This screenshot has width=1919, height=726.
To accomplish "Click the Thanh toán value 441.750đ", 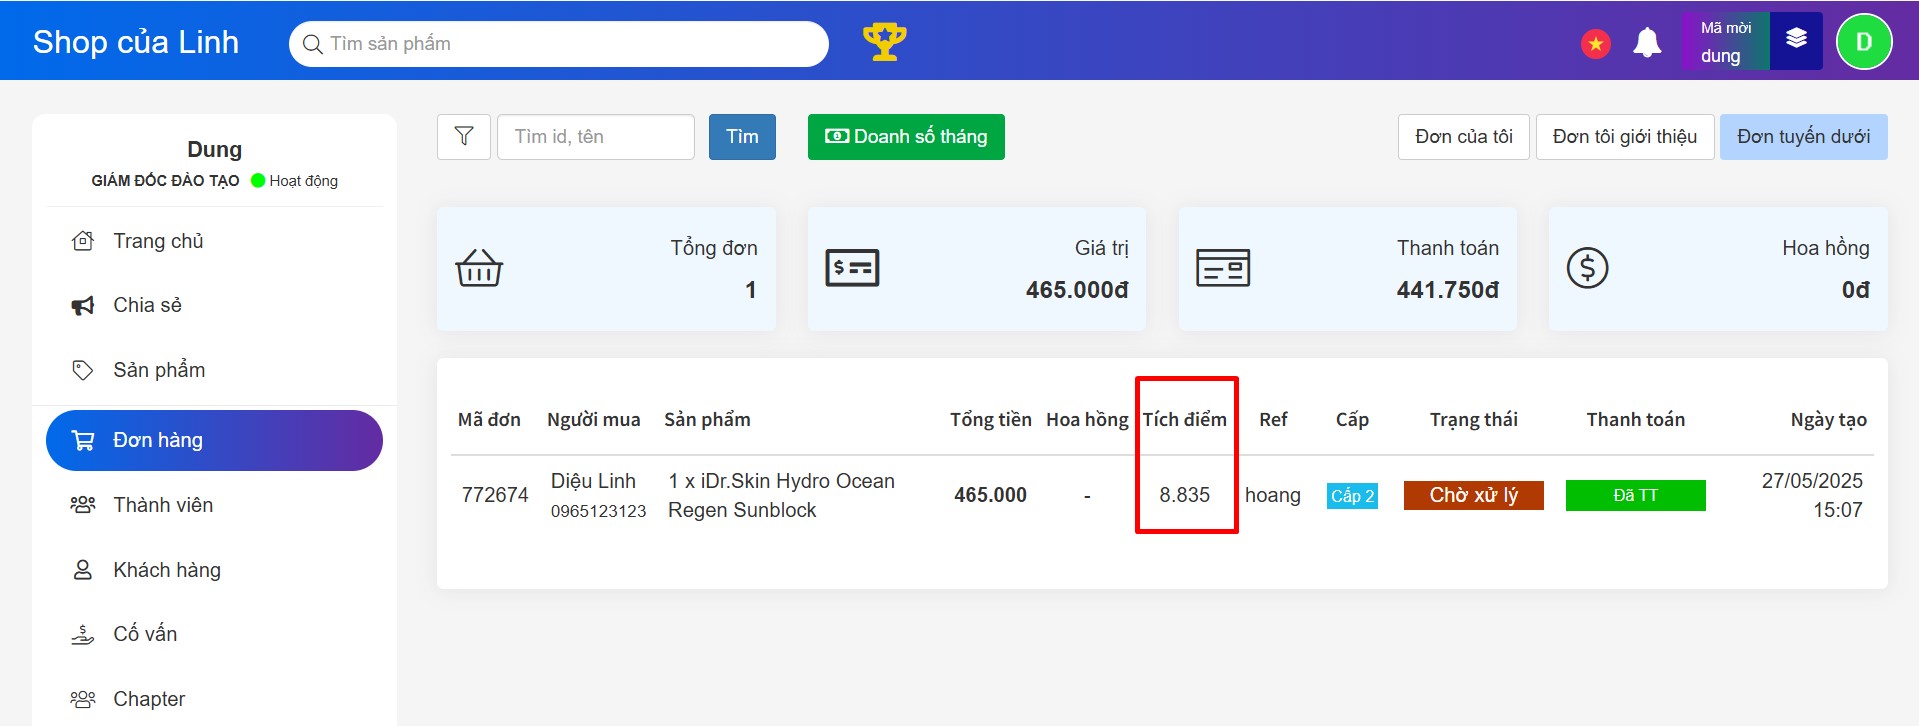I will pos(1448,290).
